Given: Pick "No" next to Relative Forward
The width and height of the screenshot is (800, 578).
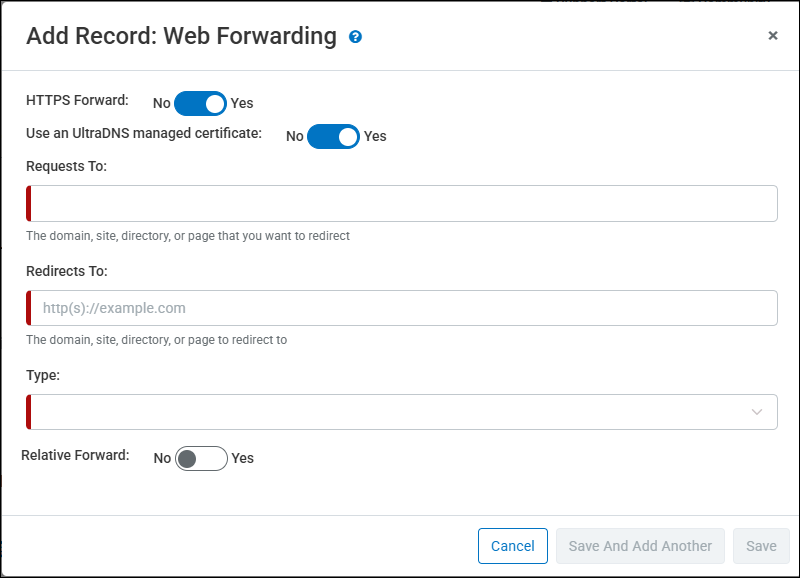Looking at the screenshot, I should click(x=162, y=458).
